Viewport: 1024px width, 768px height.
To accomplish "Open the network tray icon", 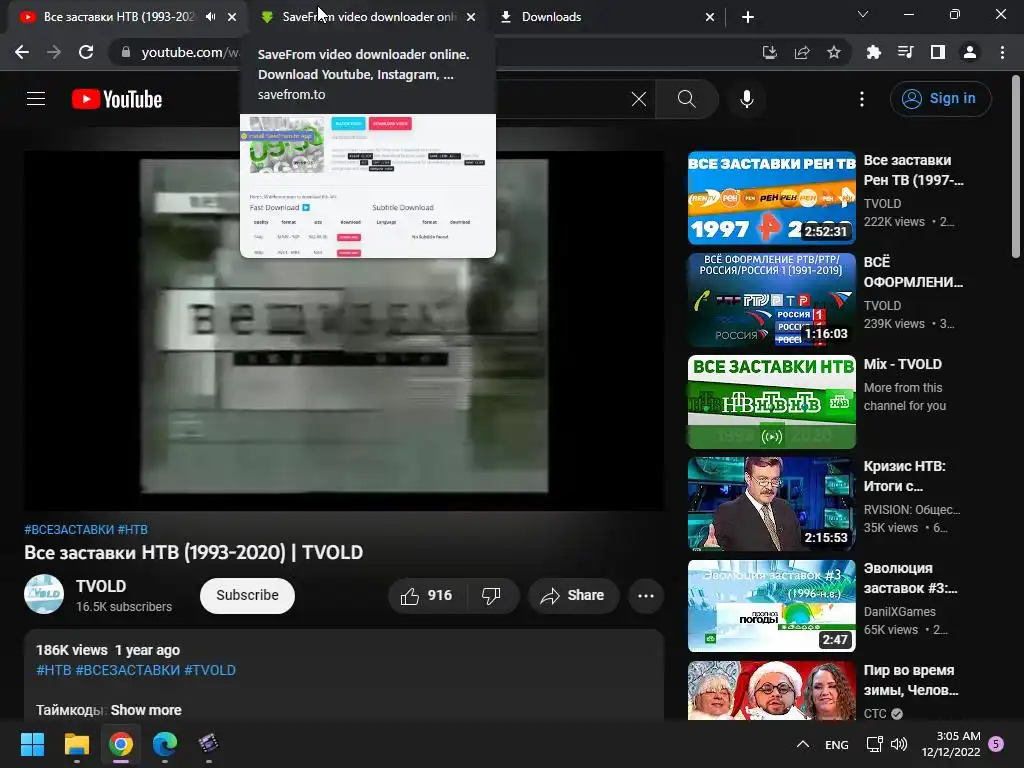I will (x=874, y=744).
